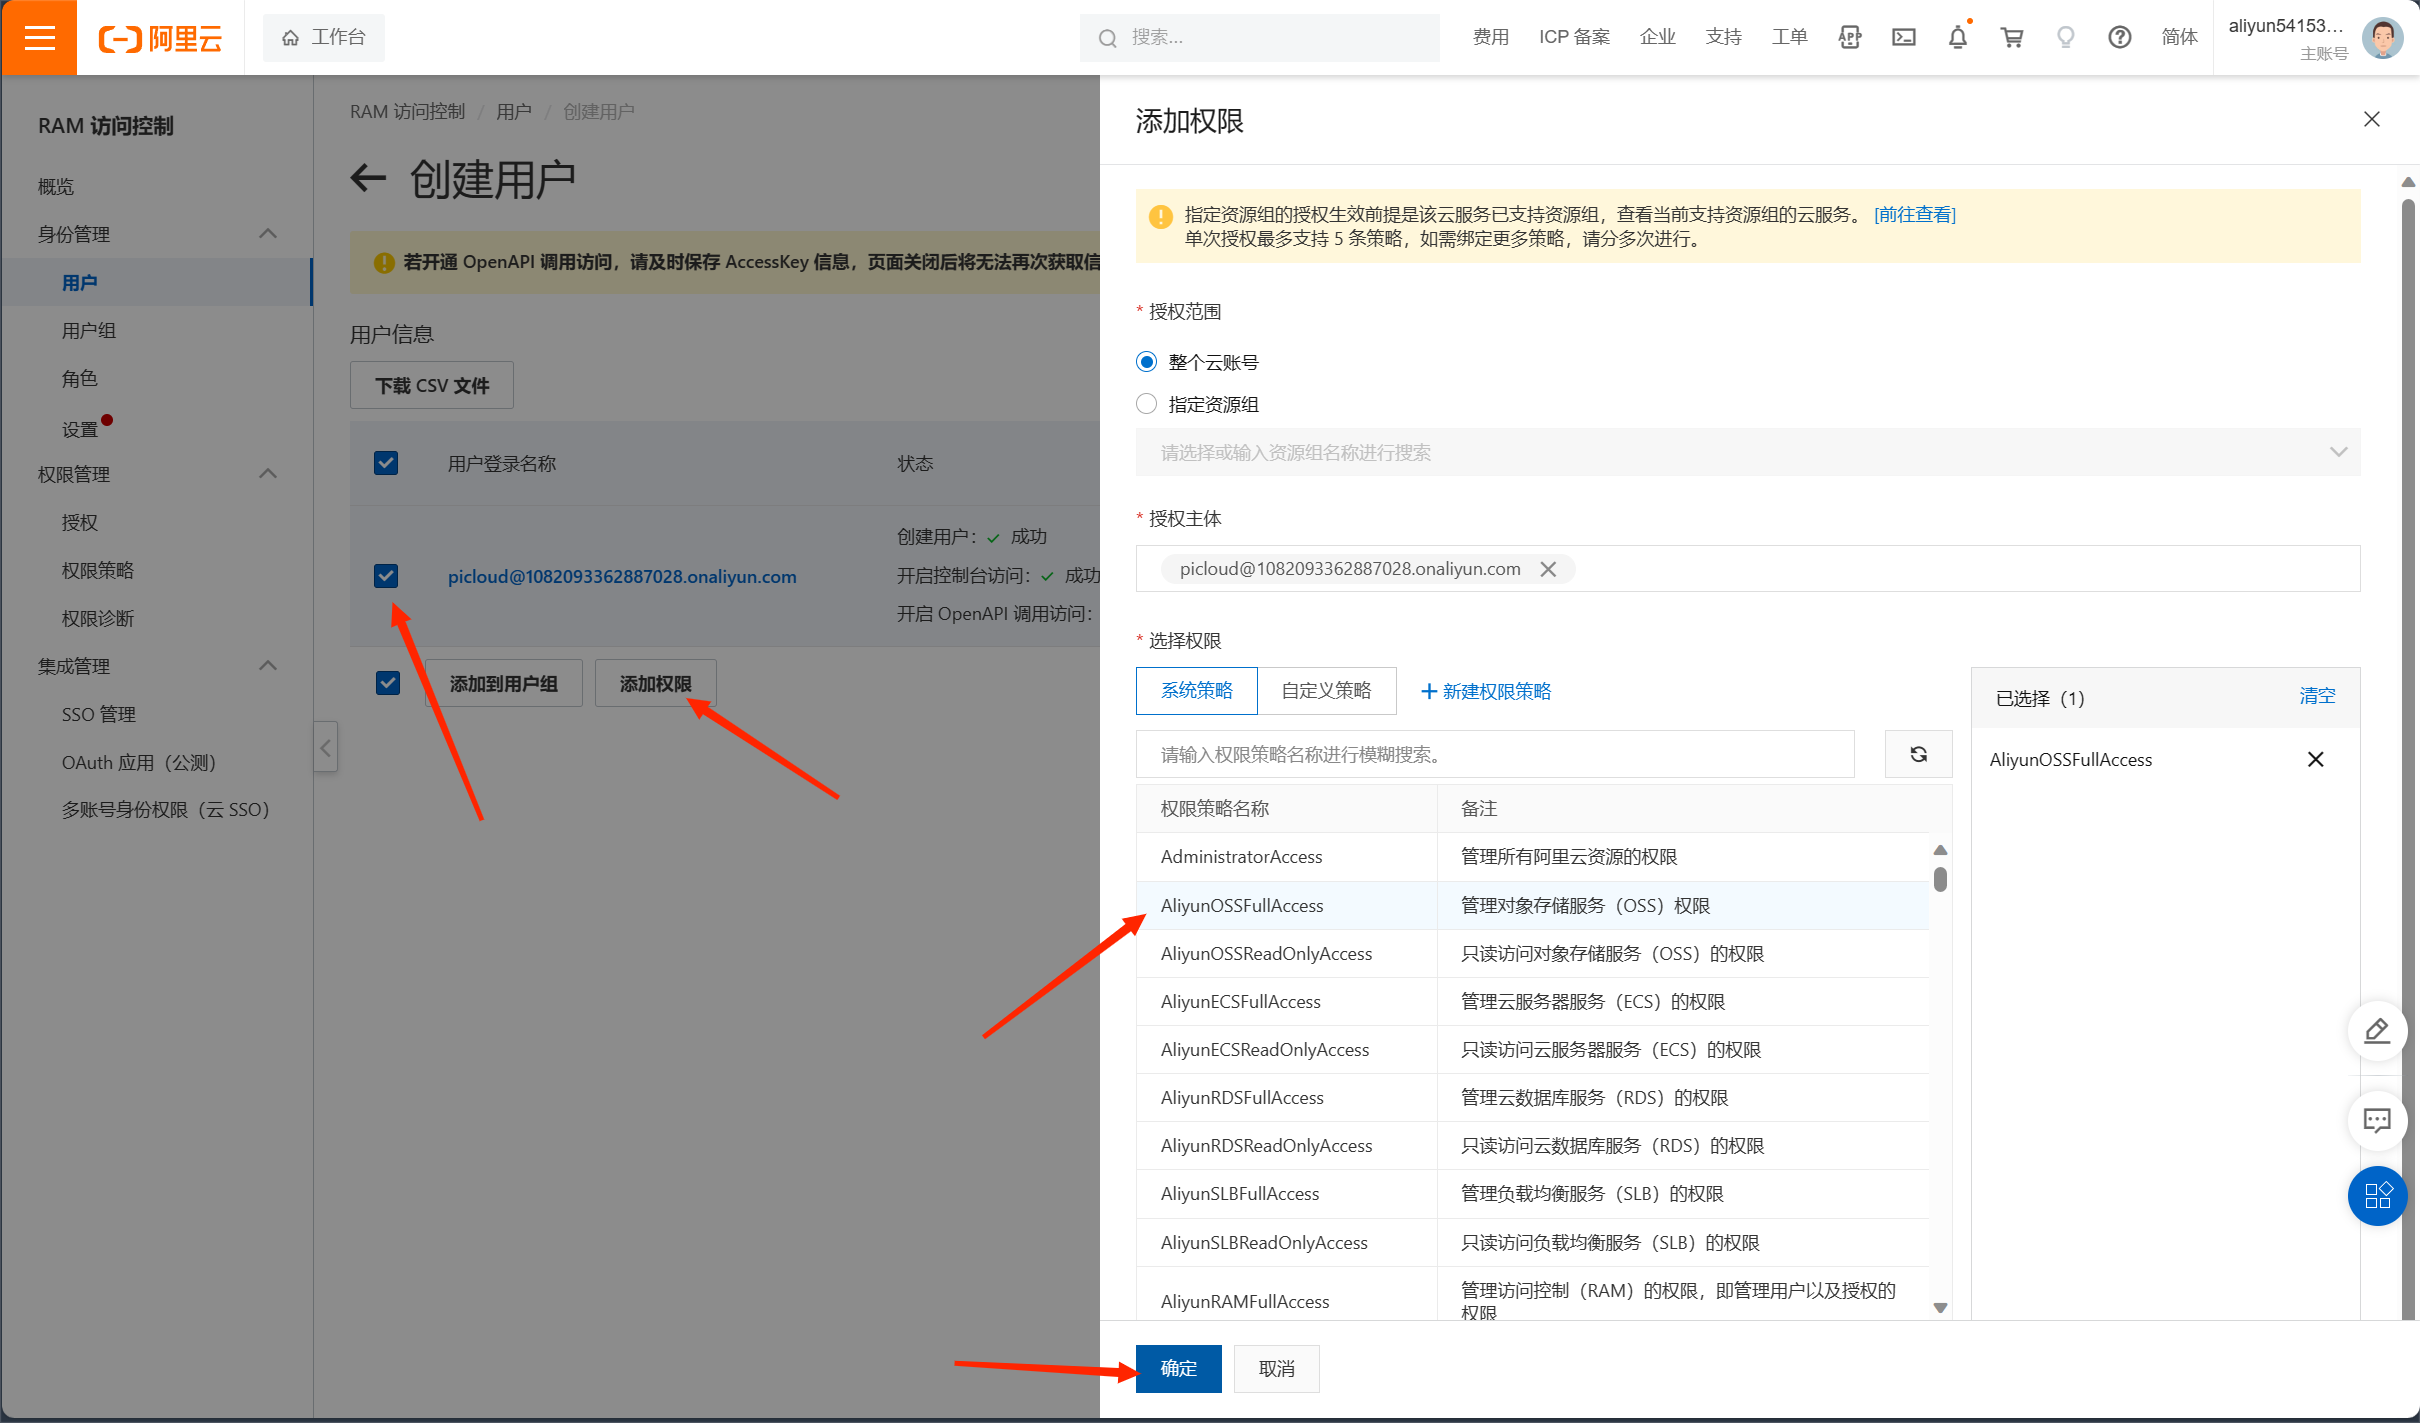The image size is (2420, 1423).
Task: Open the hamburger main menu
Action: coord(39,38)
